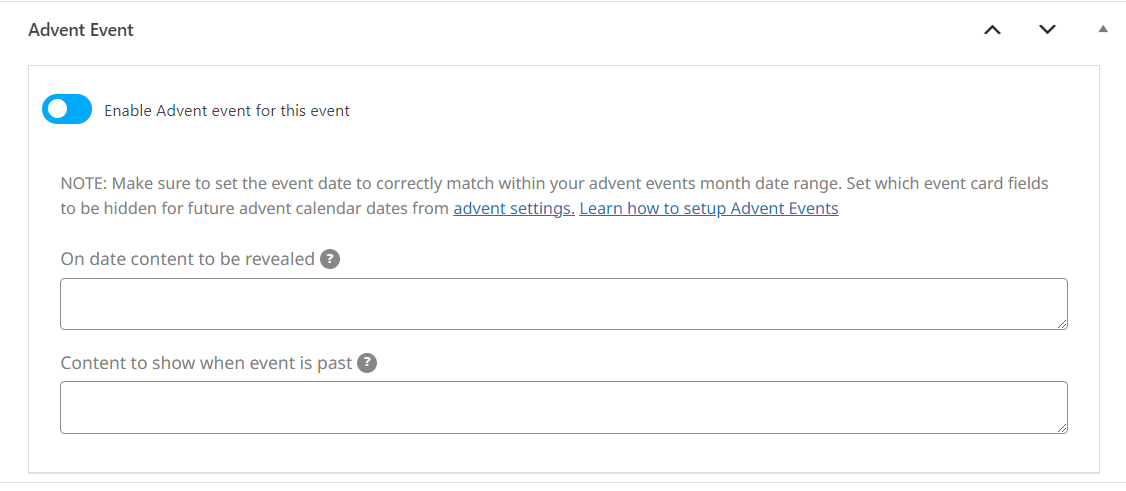The height and width of the screenshot is (491, 1126).
Task: Focus the 'On date content to be revealed' text box
Action: (x=564, y=304)
